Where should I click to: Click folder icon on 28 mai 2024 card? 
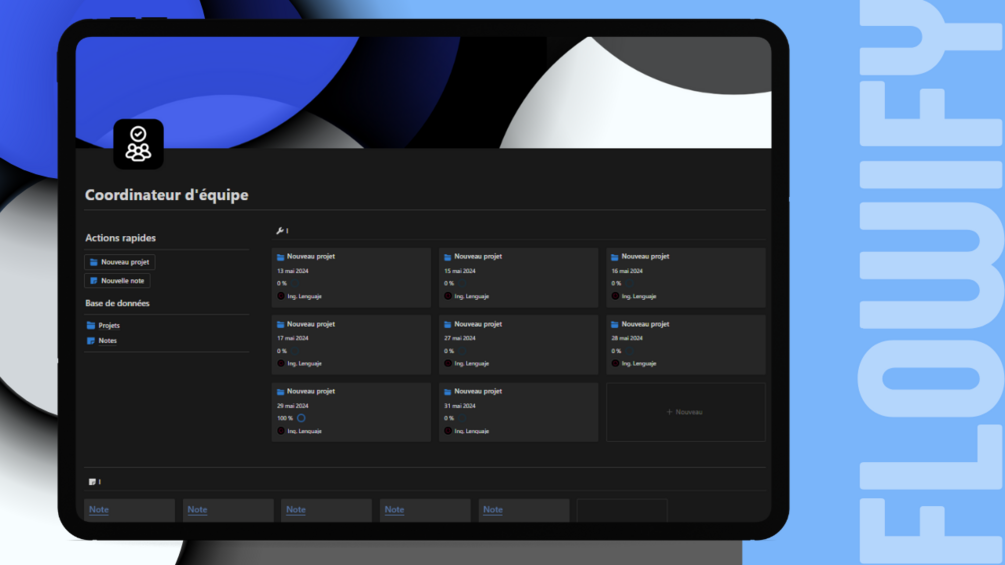coord(615,324)
